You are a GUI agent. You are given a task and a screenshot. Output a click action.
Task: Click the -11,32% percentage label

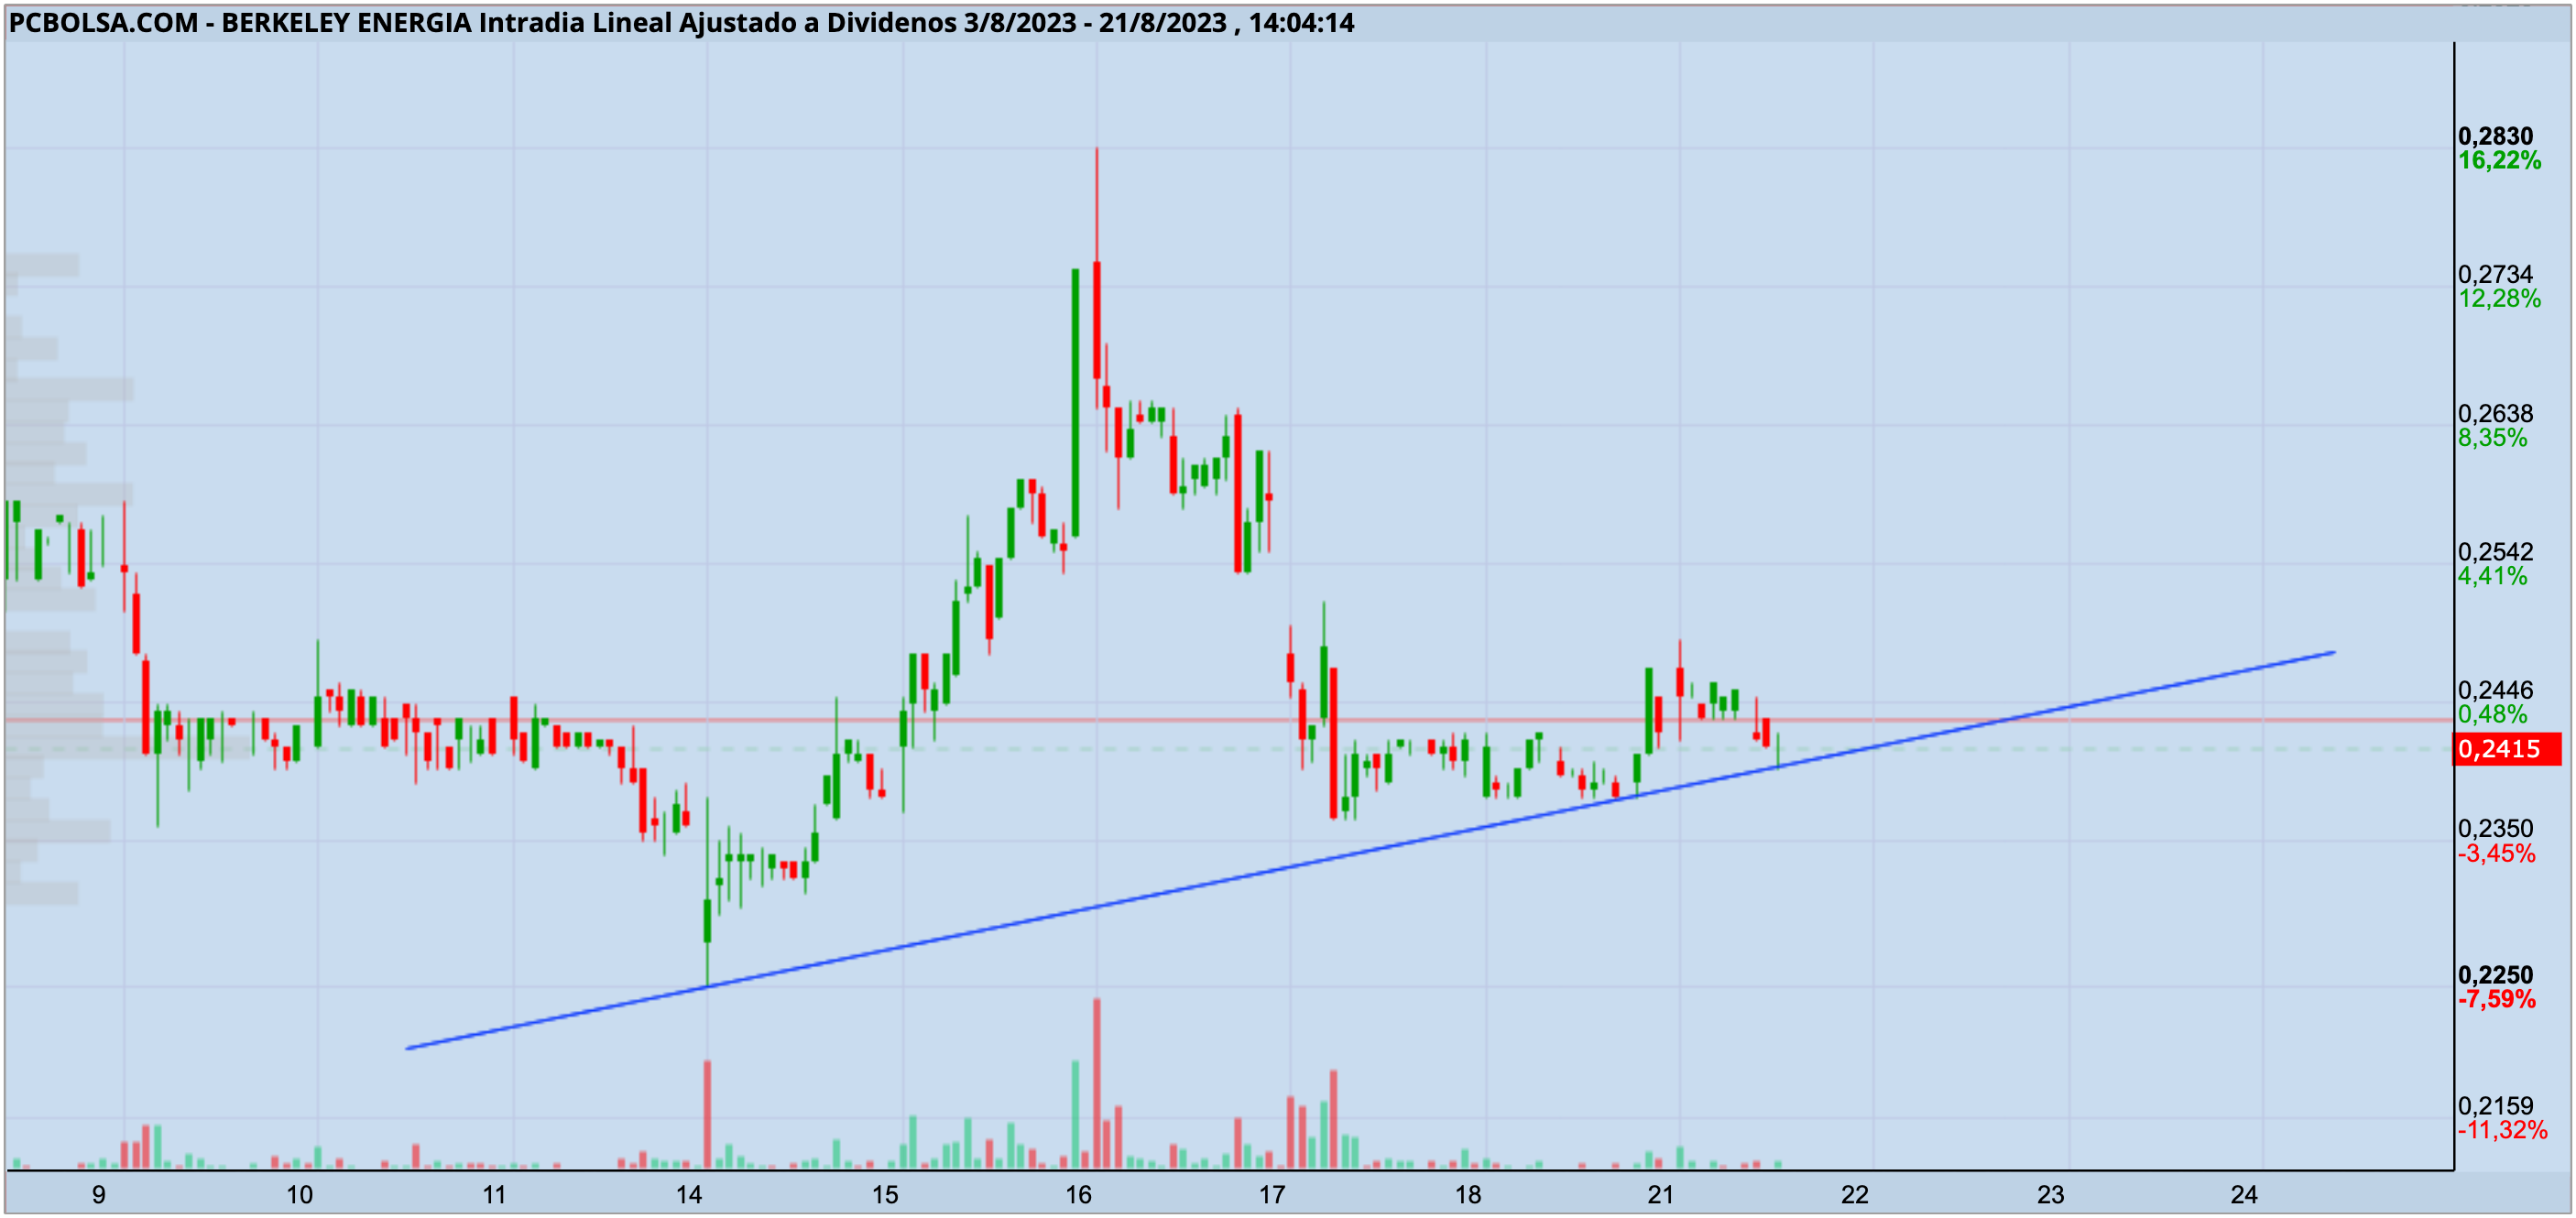pos(2502,1130)
